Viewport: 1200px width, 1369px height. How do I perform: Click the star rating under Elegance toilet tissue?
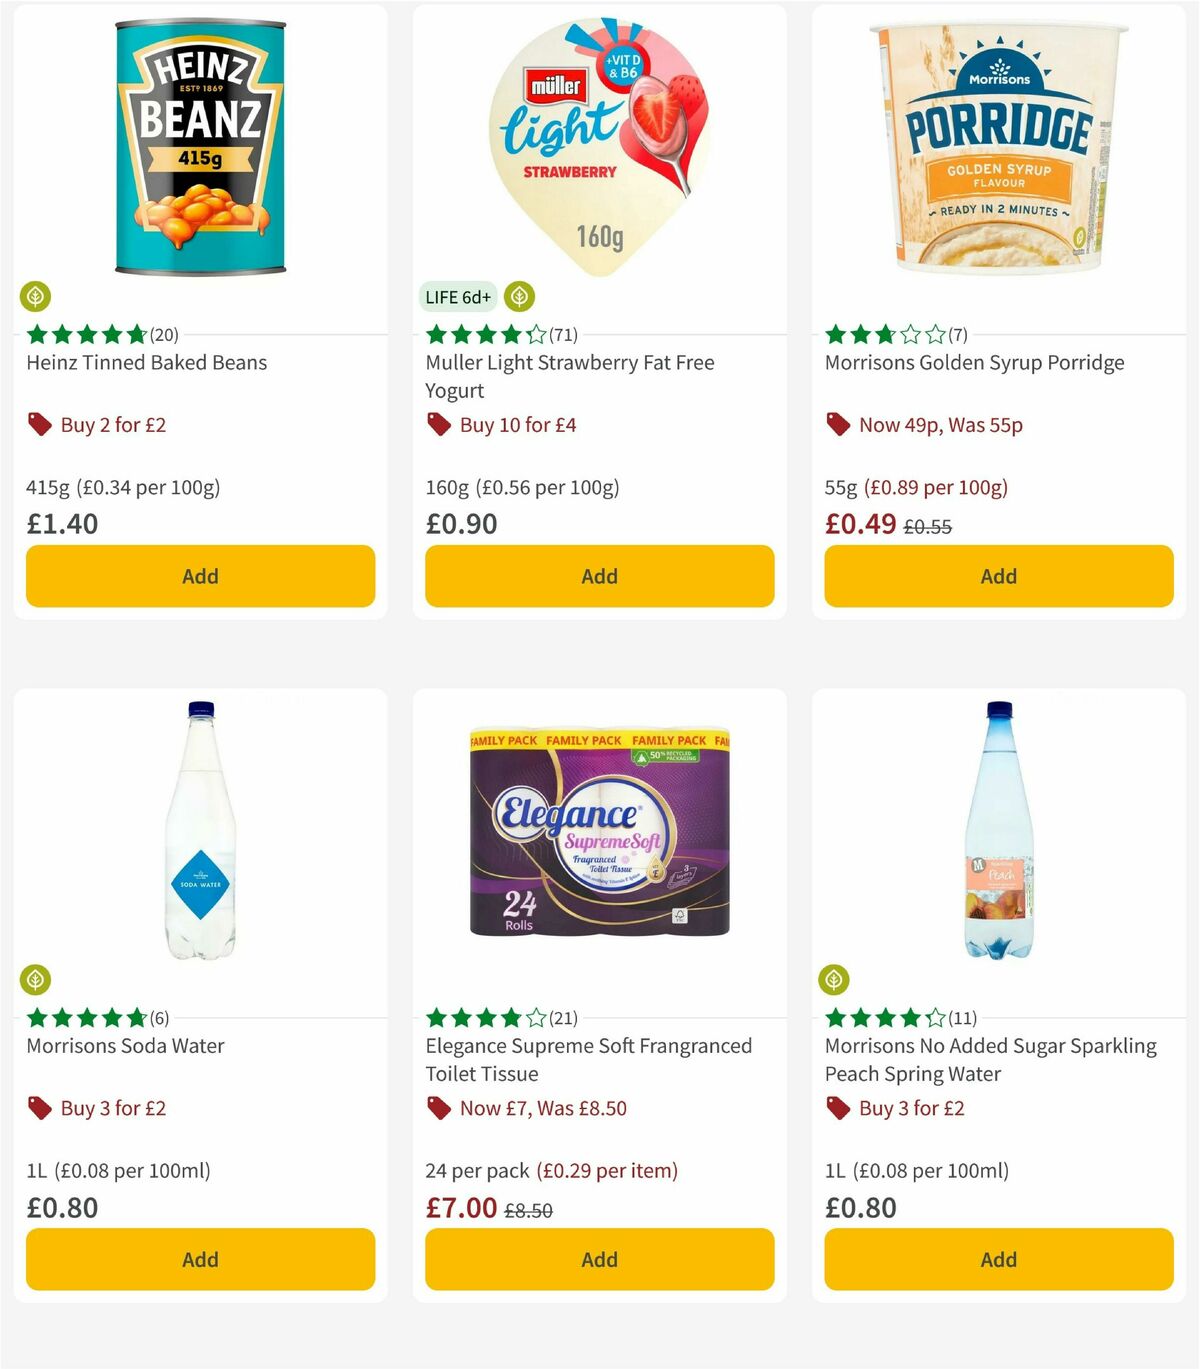(485, 1017)
